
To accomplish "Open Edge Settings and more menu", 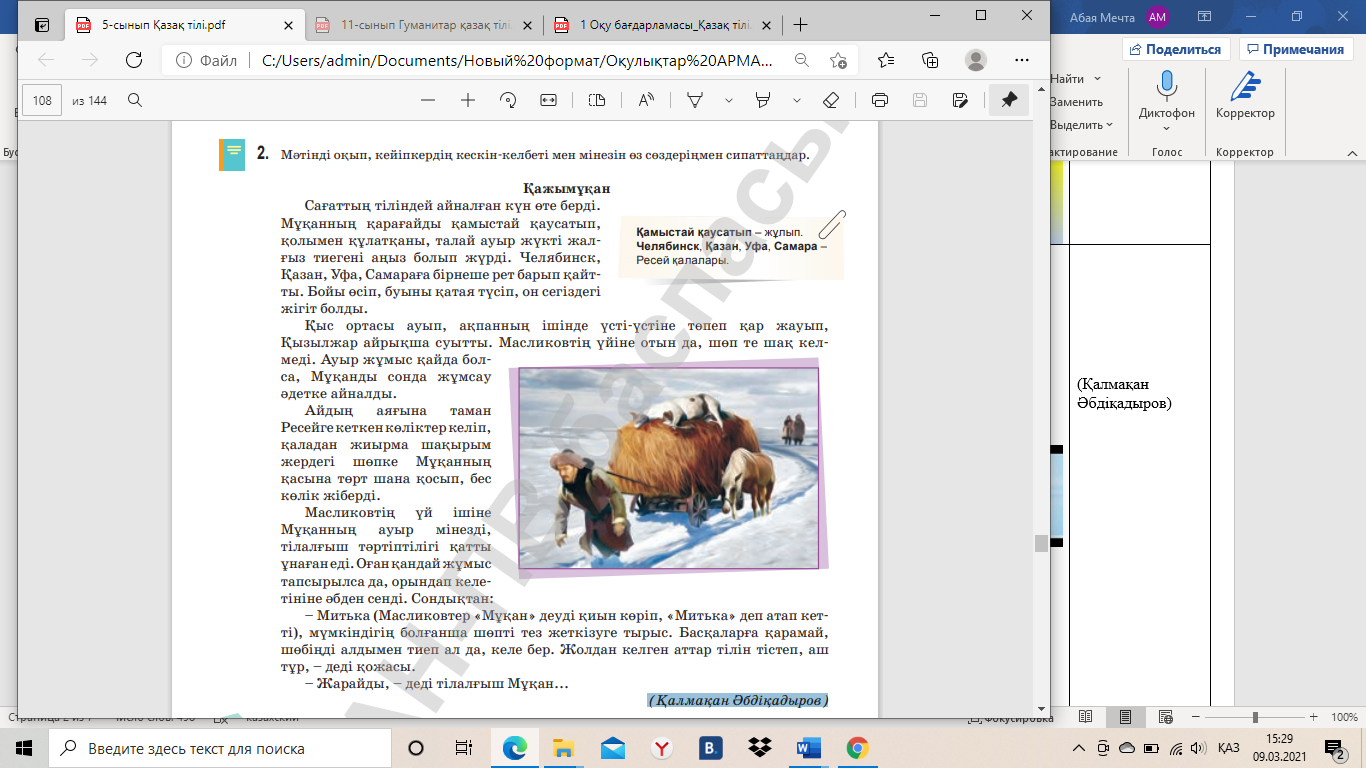I will pyautogui.click(x=1020, y=60).
